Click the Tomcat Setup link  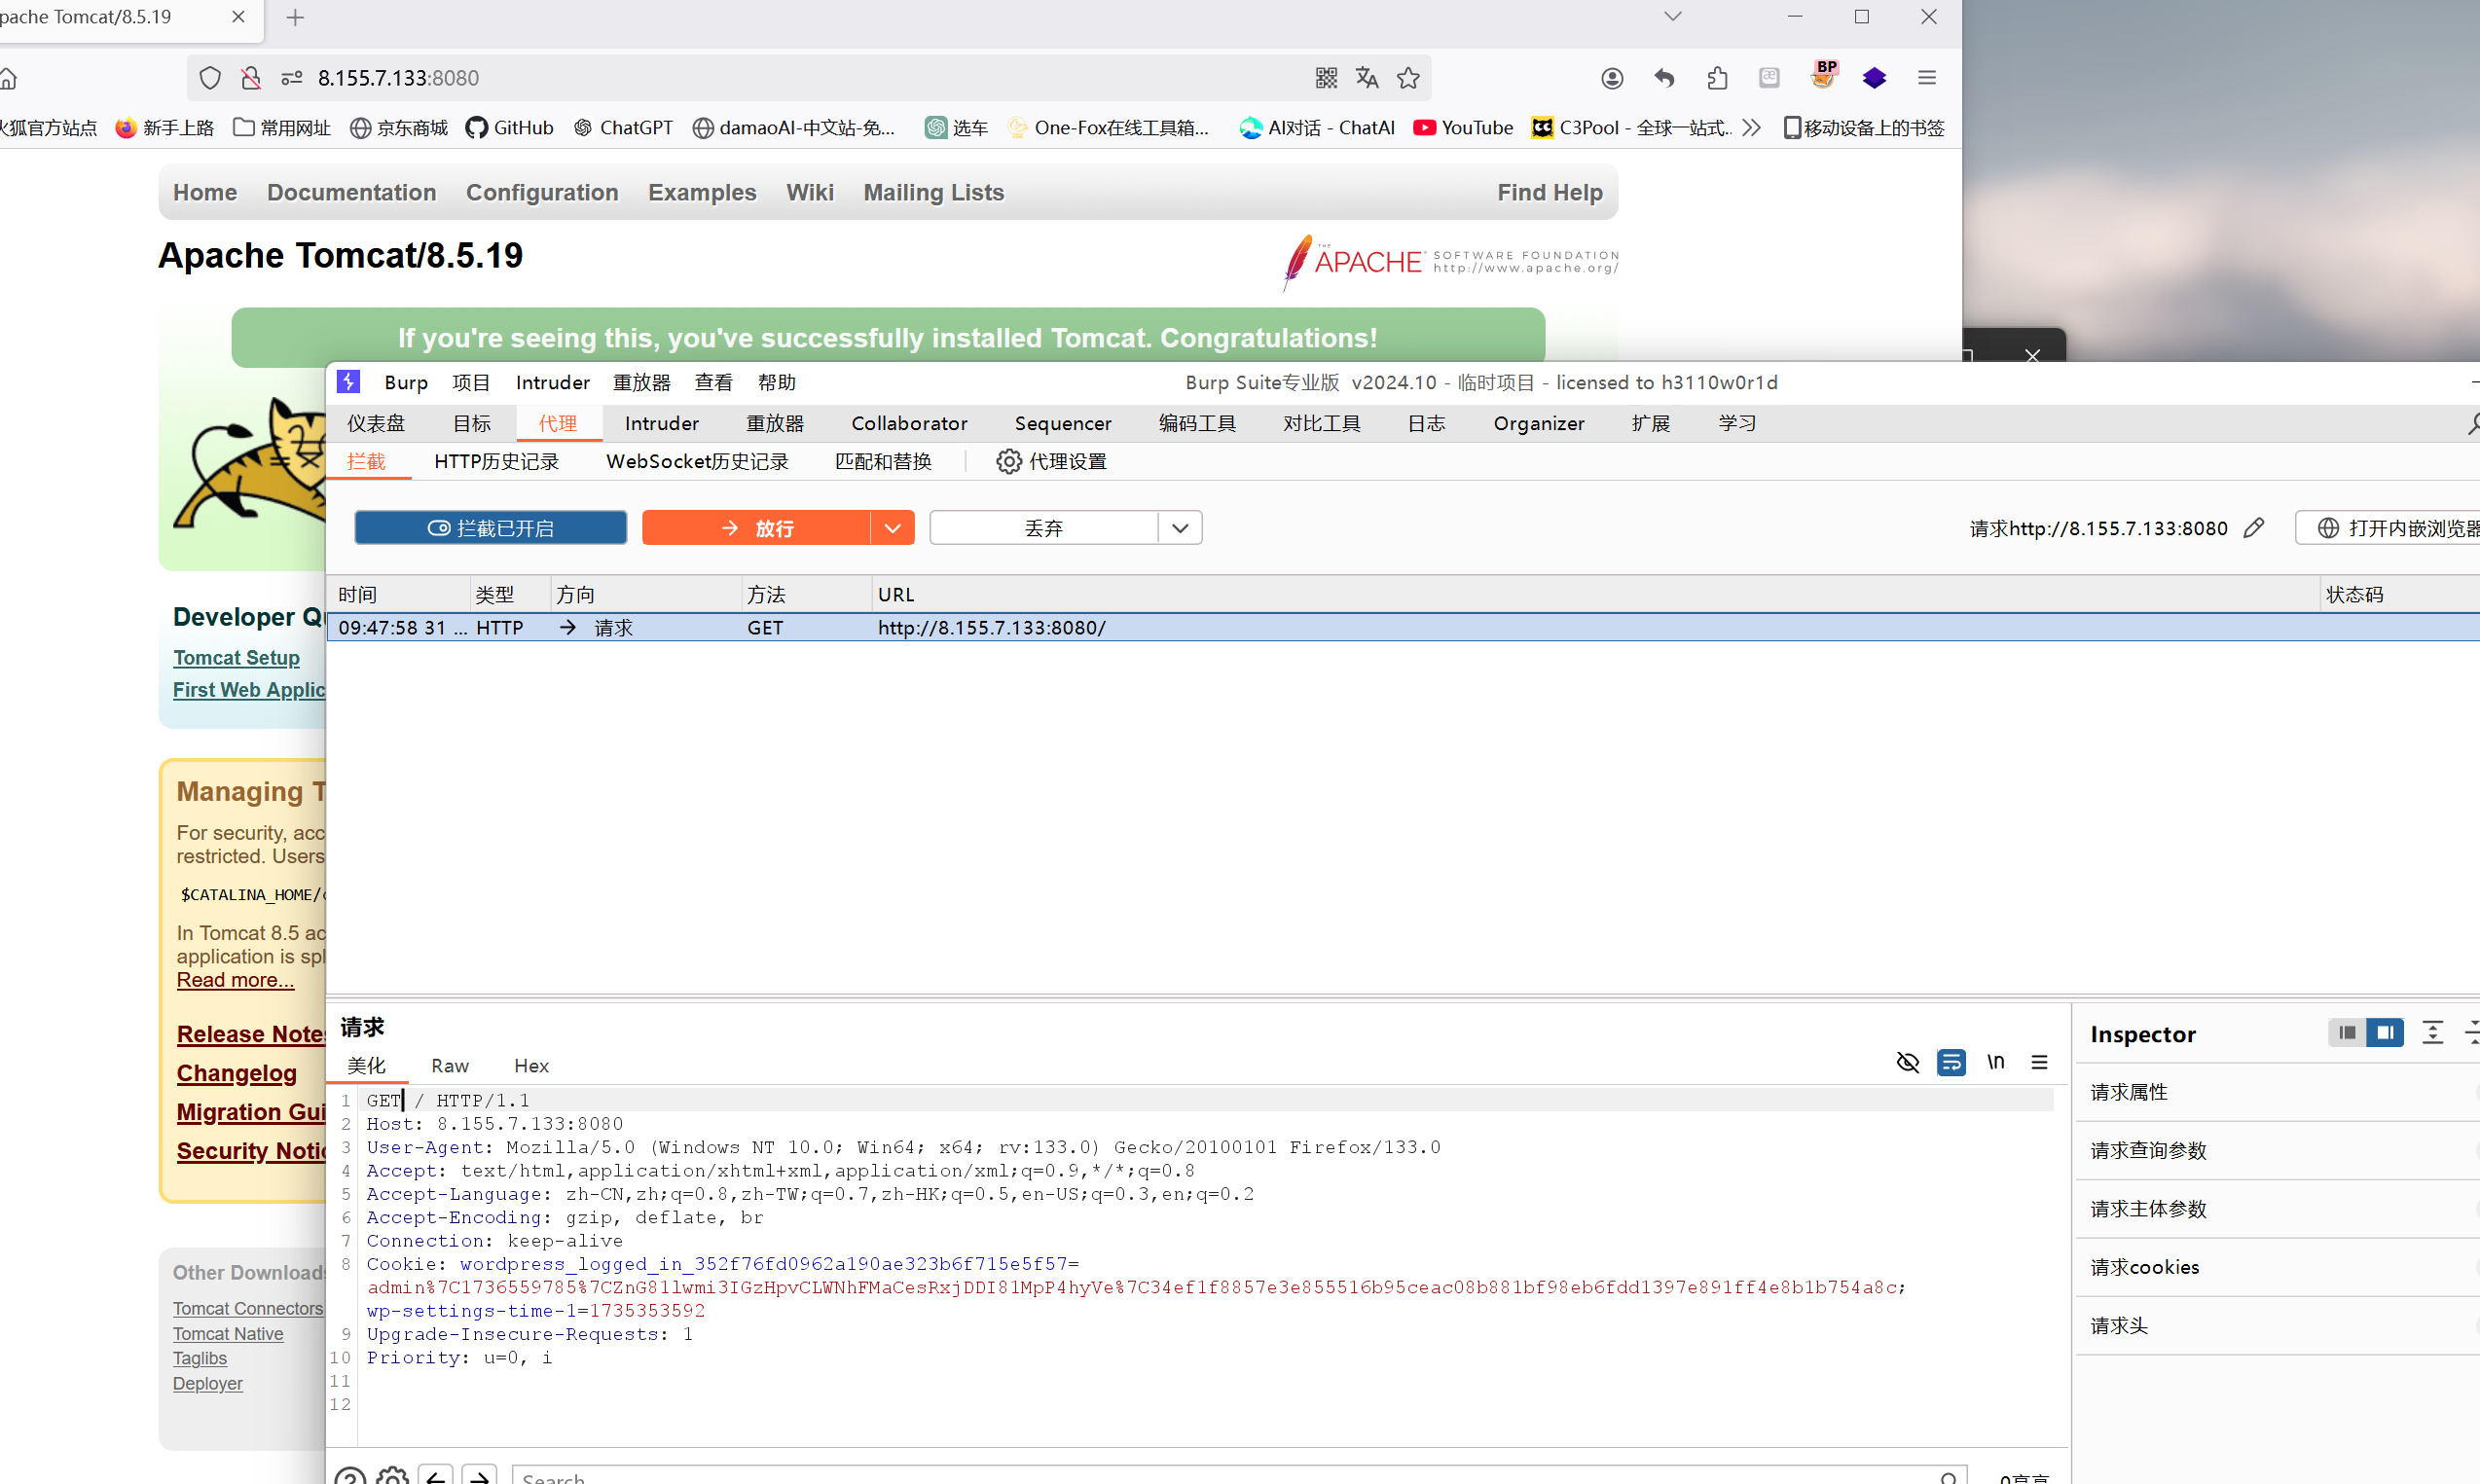236,658
